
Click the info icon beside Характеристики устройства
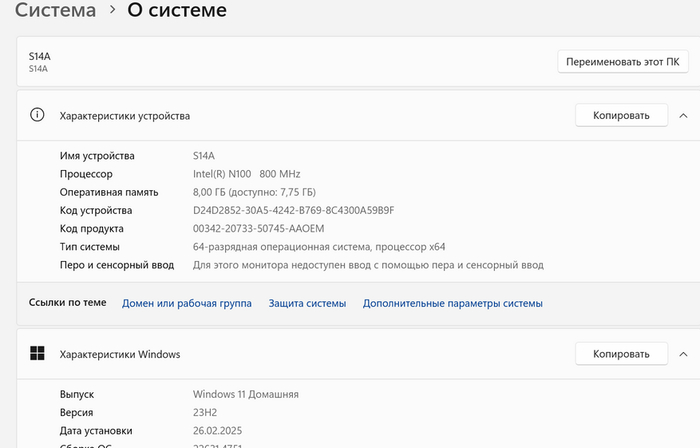click(38, 115)
